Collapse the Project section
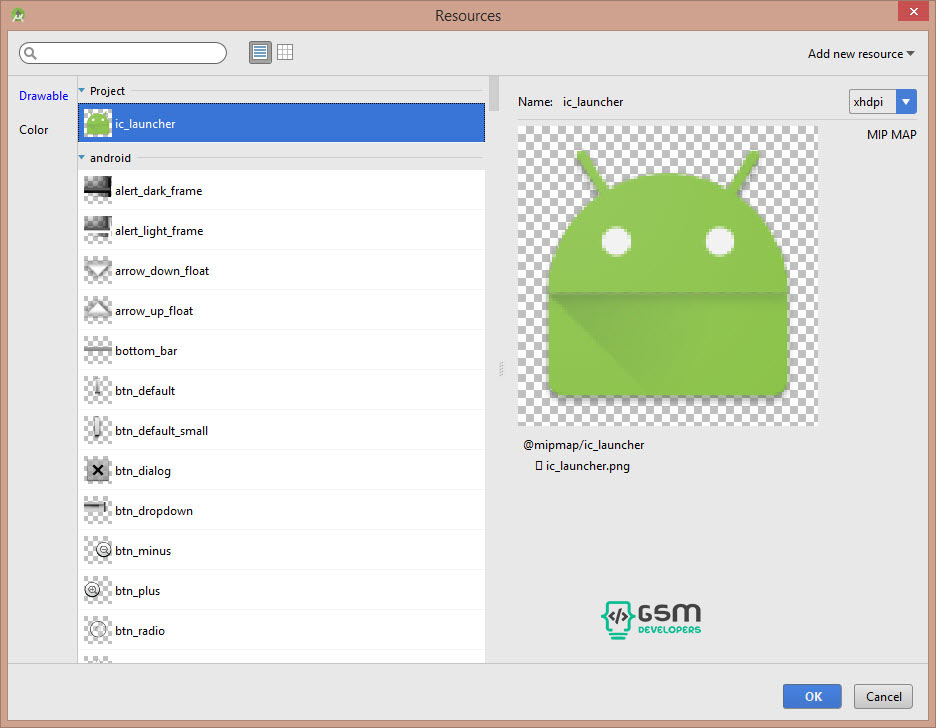The image size is (936, 728). [x=82, y=91]
